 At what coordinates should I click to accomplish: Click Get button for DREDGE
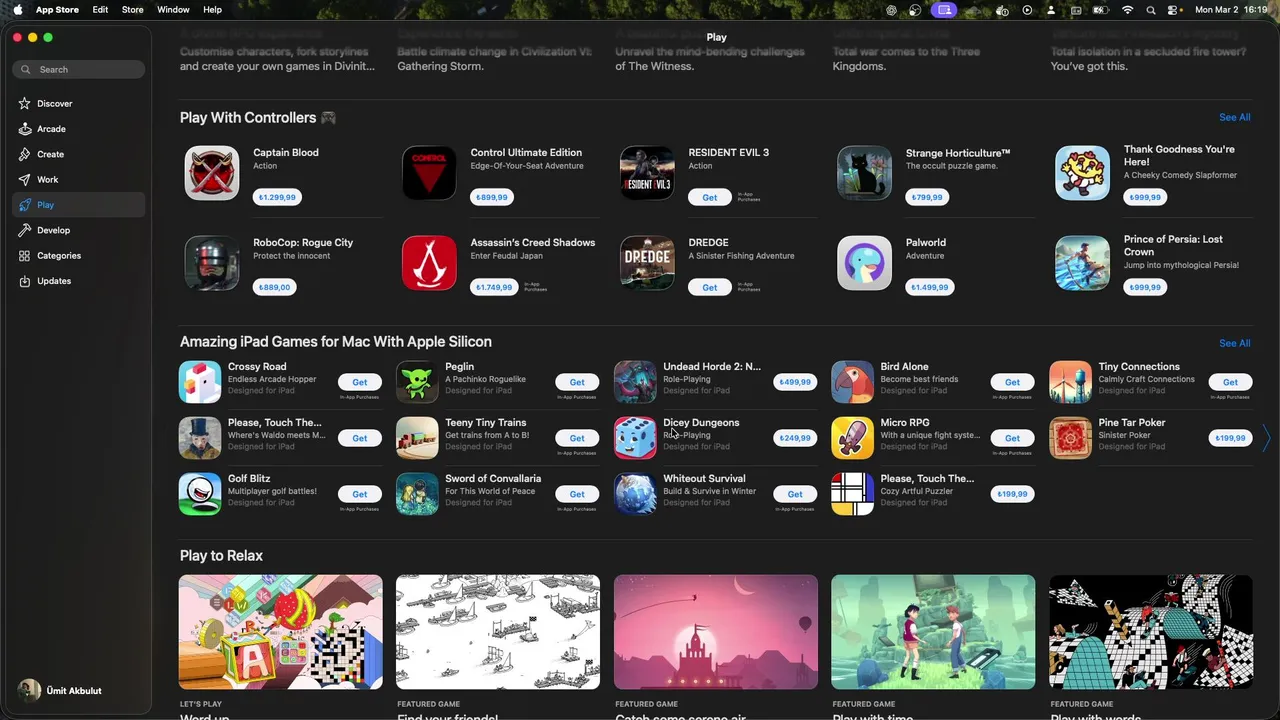(x=710, y=288)
